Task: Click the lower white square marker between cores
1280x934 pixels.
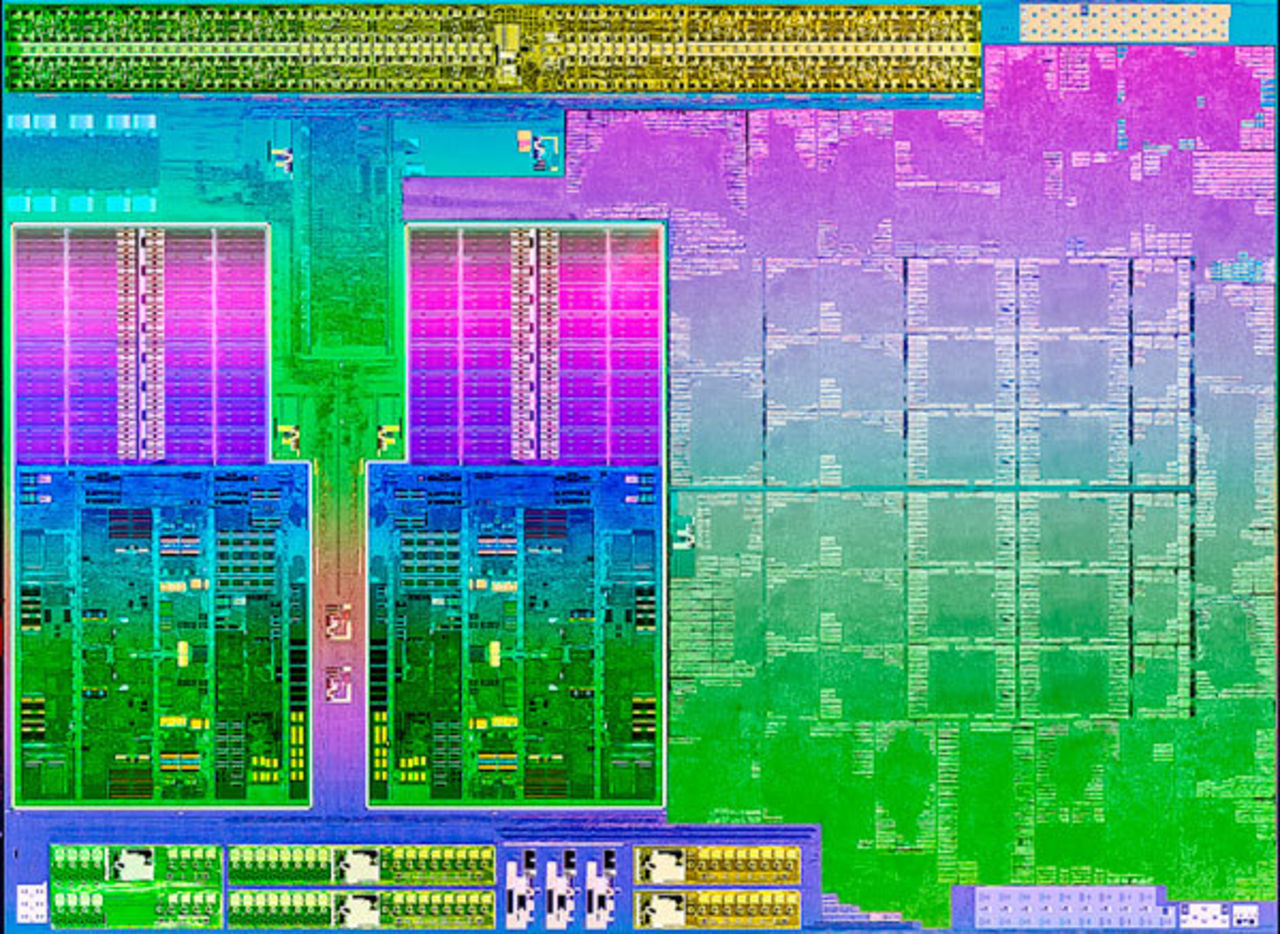Action: pyautogui.click(x=337, y=684)
